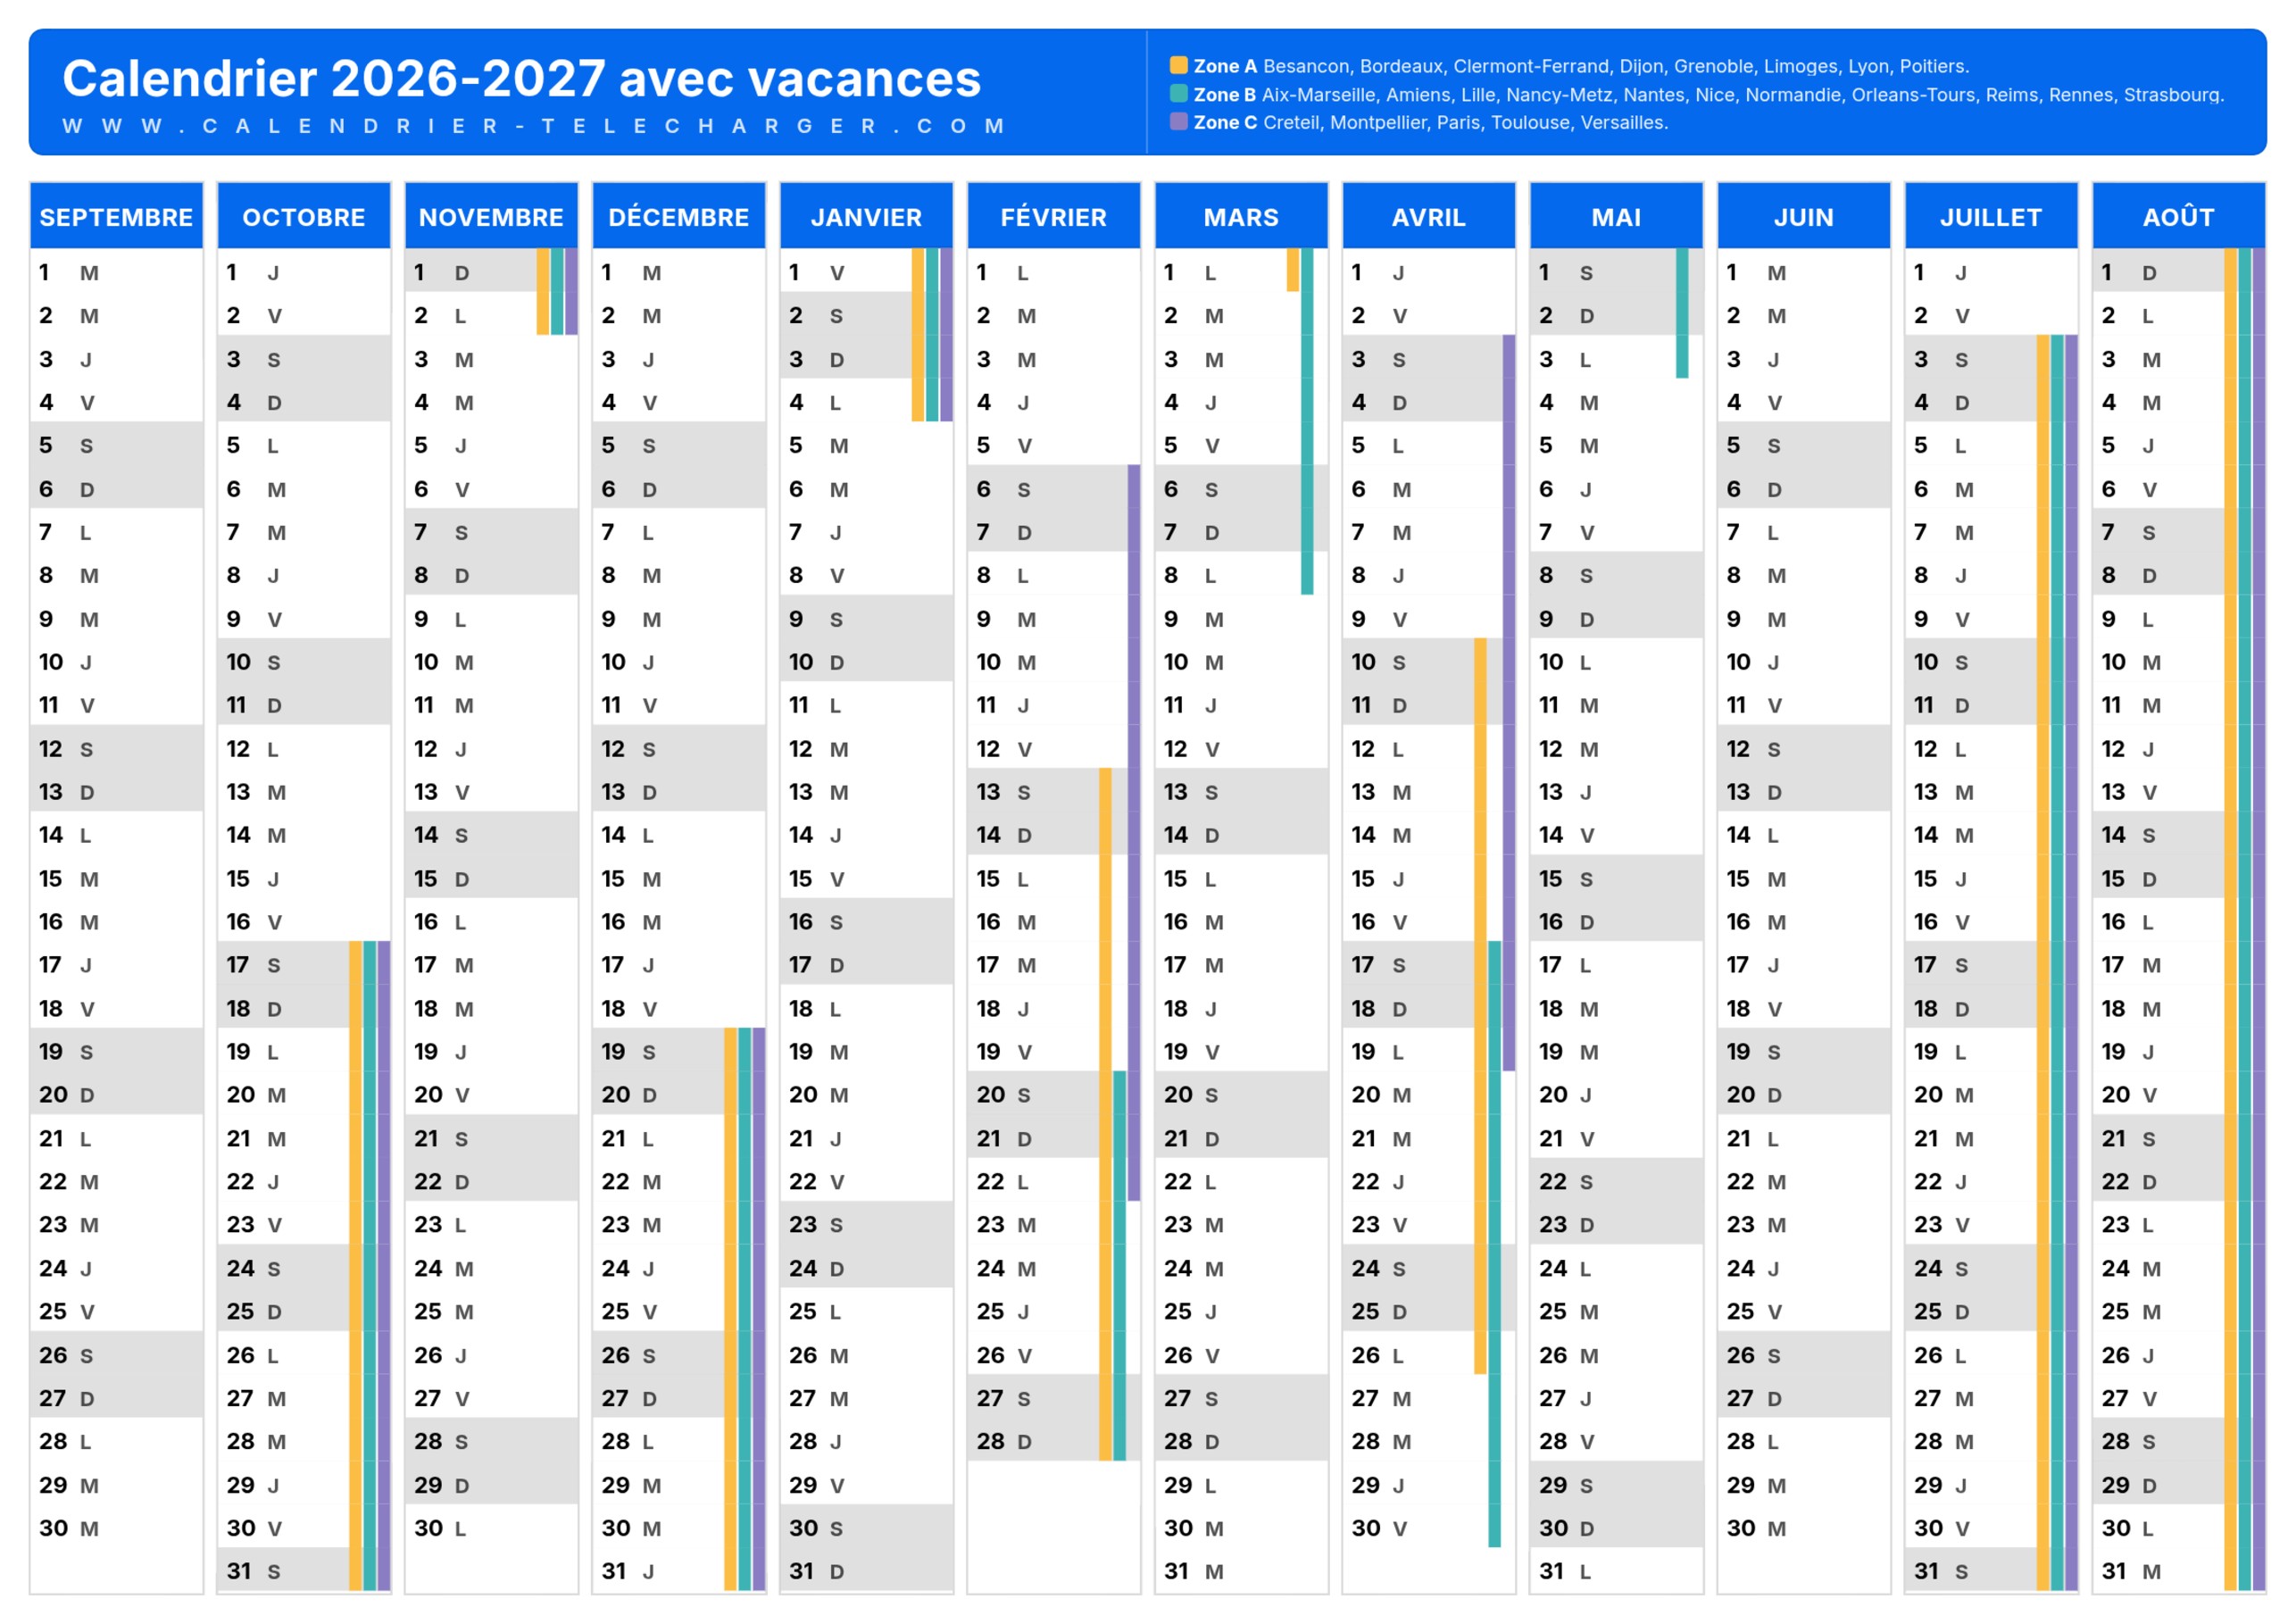Select the OCTOBRE month header
Viewport: 2296px width, 1624px height.
click(304, 217)
